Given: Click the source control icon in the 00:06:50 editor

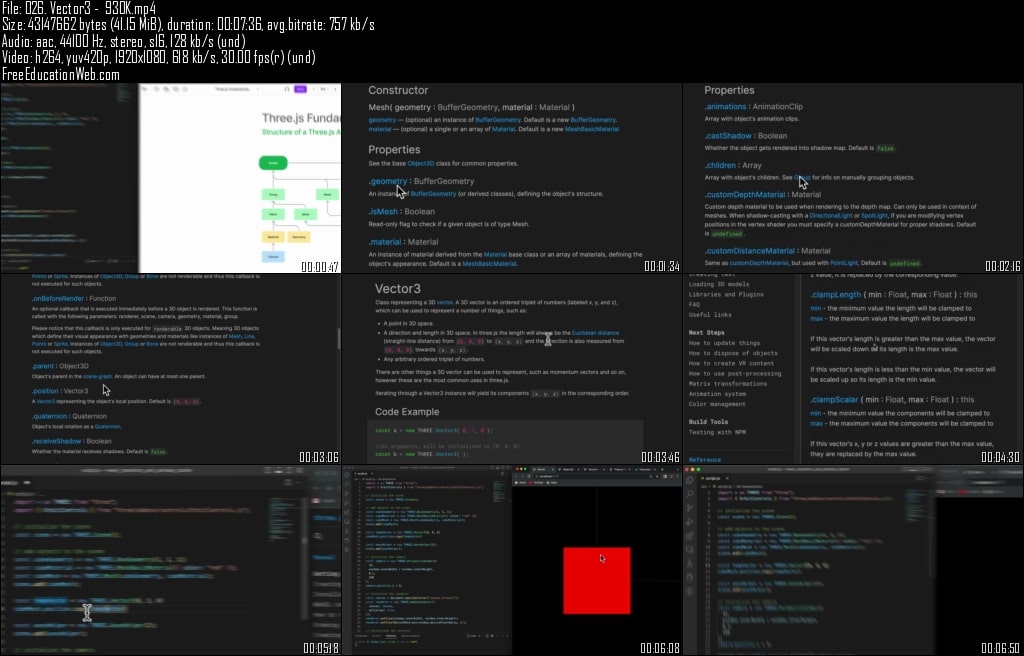Looking at the screenshot, I should point(690,508).
